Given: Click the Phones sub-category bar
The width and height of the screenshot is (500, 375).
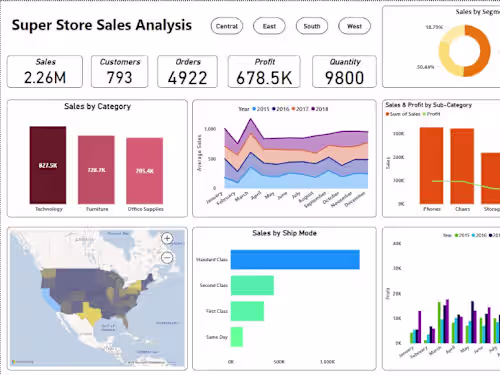Looking at the screenshot, I should pyautogui.click(x=431, y=165).
